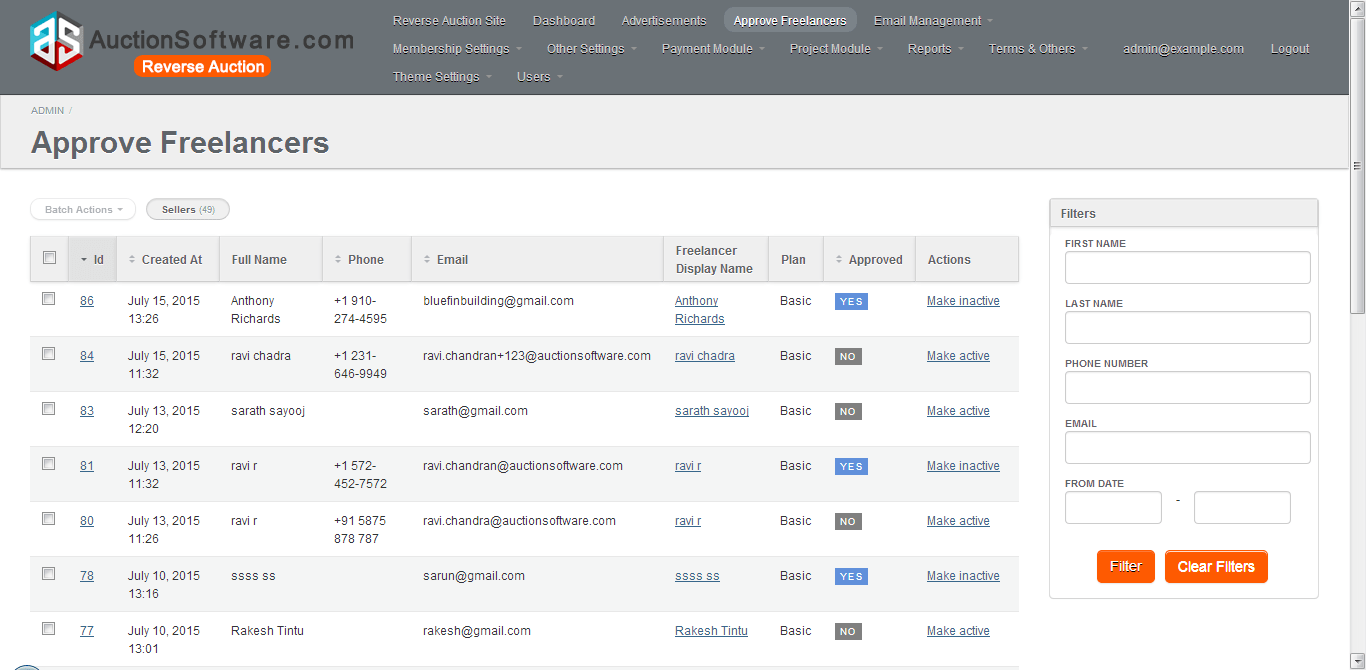Click email bluefinbuilding@gmail.com cell
Viewport: 1366px width, 670px height.
498,301
